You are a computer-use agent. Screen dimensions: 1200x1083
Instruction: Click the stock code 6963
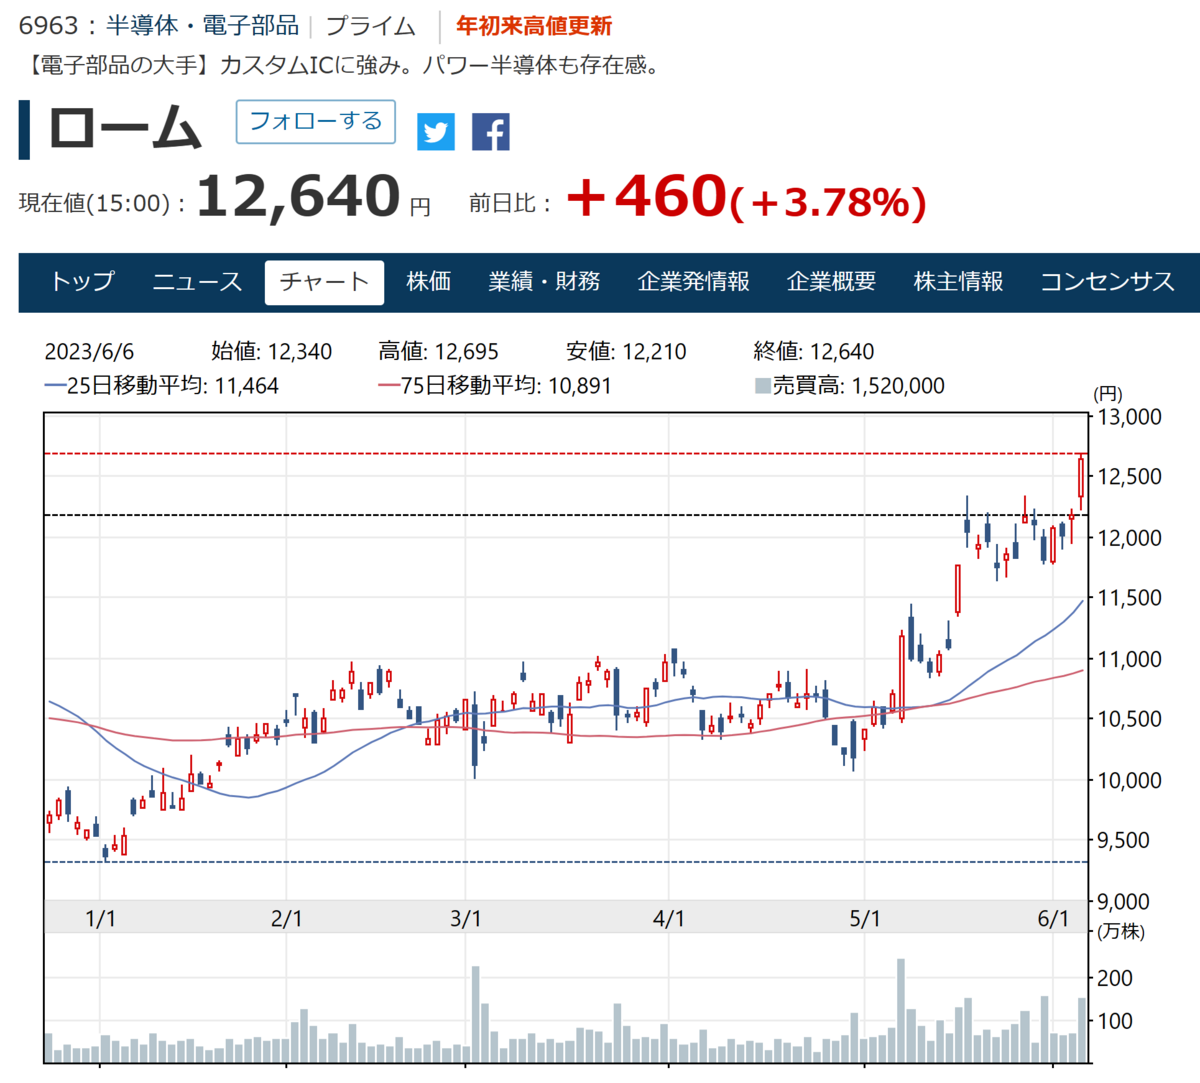click(x=48, y=26)
